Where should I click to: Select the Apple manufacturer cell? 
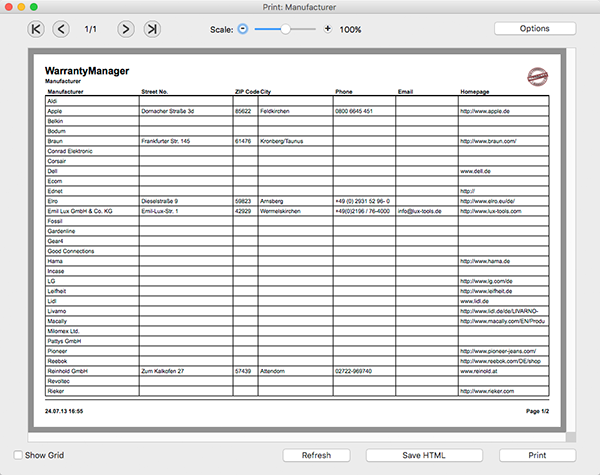[x=92, y=111]
